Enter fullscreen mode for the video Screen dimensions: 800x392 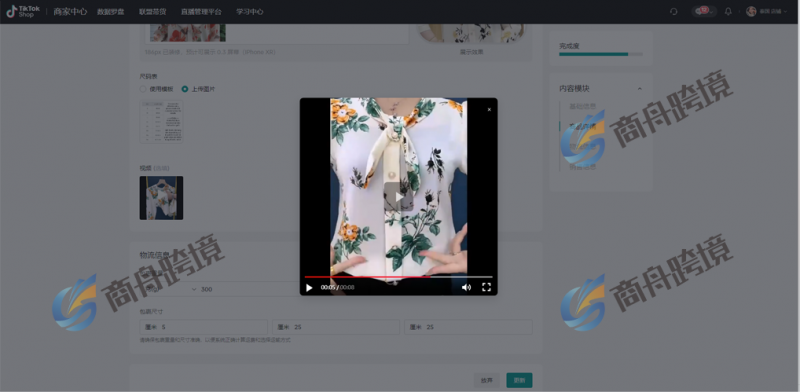pyautogui.click(x=486, y=287)
